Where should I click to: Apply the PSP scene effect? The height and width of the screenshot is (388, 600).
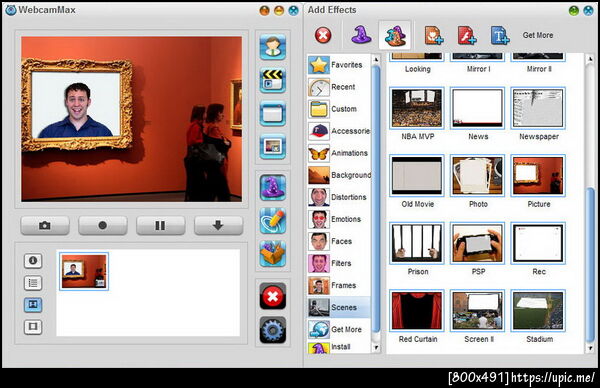coord(478,243)
